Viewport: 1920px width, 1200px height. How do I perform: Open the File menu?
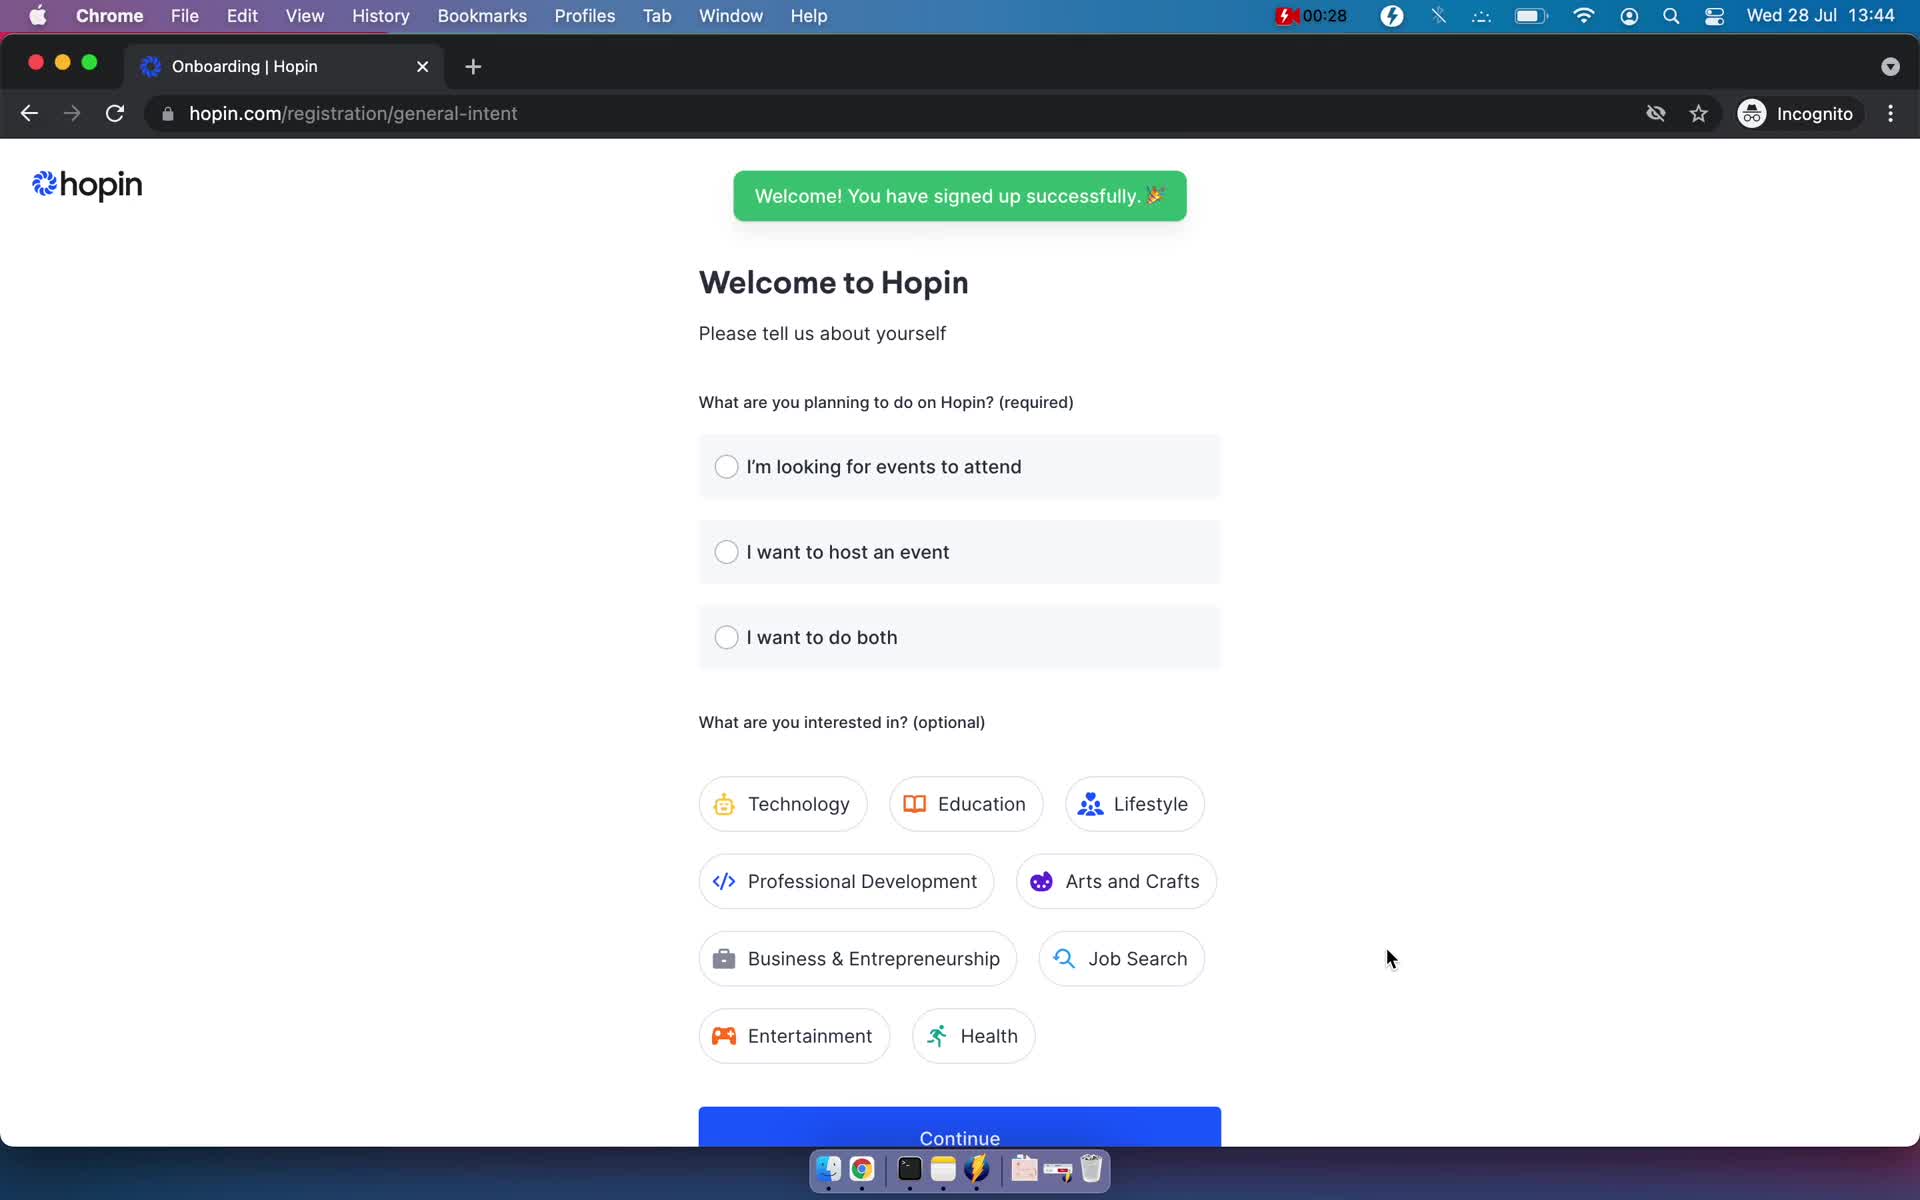pos(184,16)
